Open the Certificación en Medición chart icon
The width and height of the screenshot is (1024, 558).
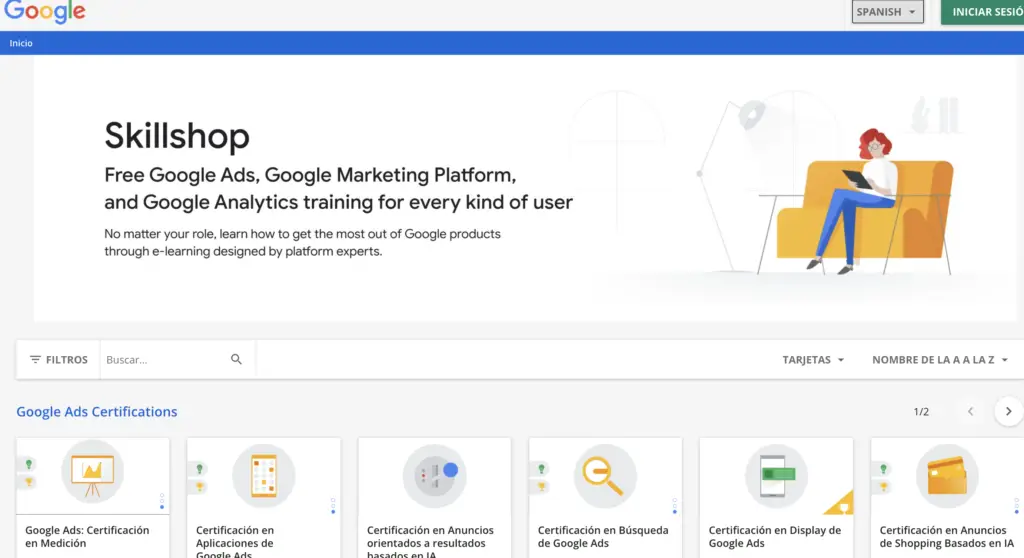click(x=92, y=472)
